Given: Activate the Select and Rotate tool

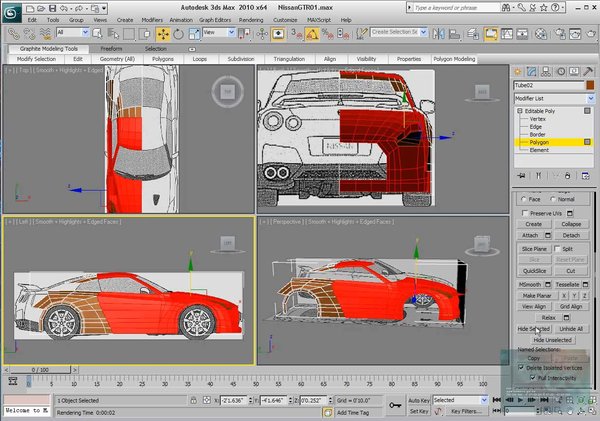Looking at the screenshot, I should click(x=179, y=34).
